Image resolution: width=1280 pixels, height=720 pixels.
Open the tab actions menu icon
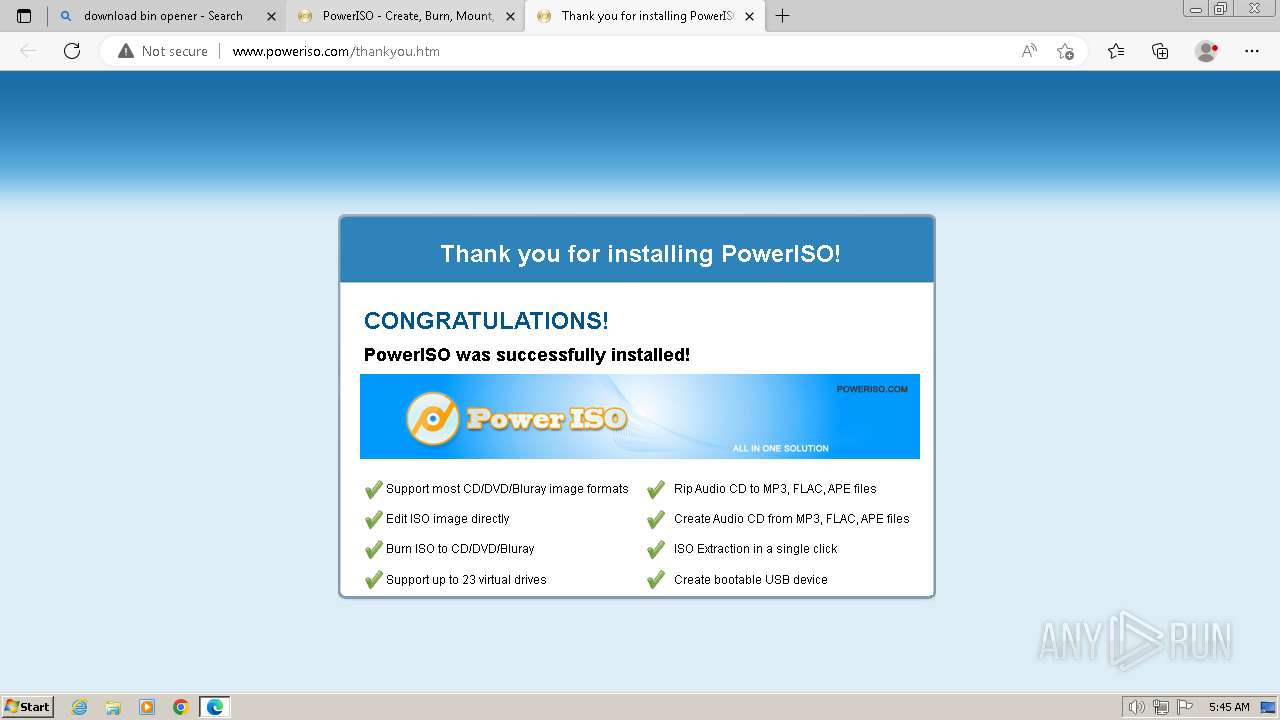(x=24, y=16)
